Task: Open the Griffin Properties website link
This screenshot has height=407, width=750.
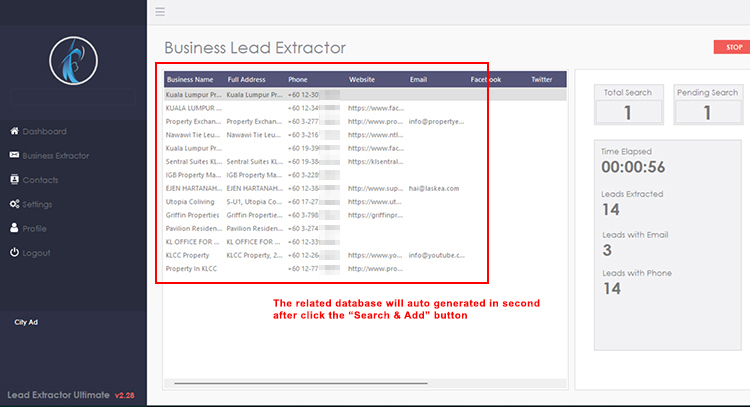Action: point(375,214)
